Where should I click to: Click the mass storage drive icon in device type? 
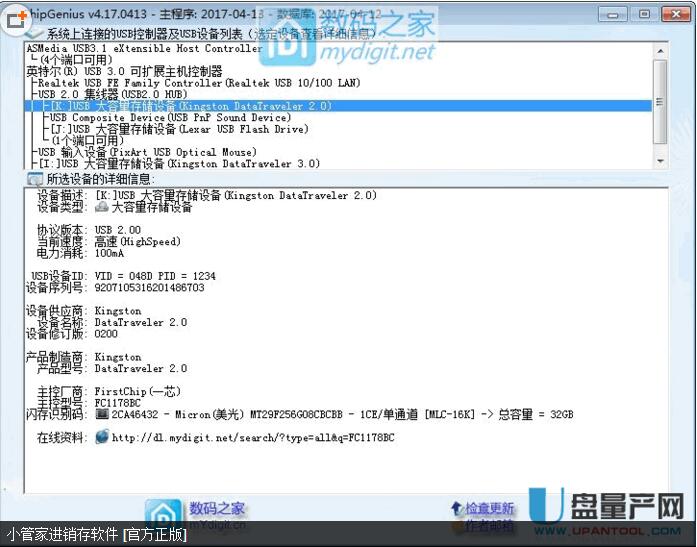pos(102,207)
